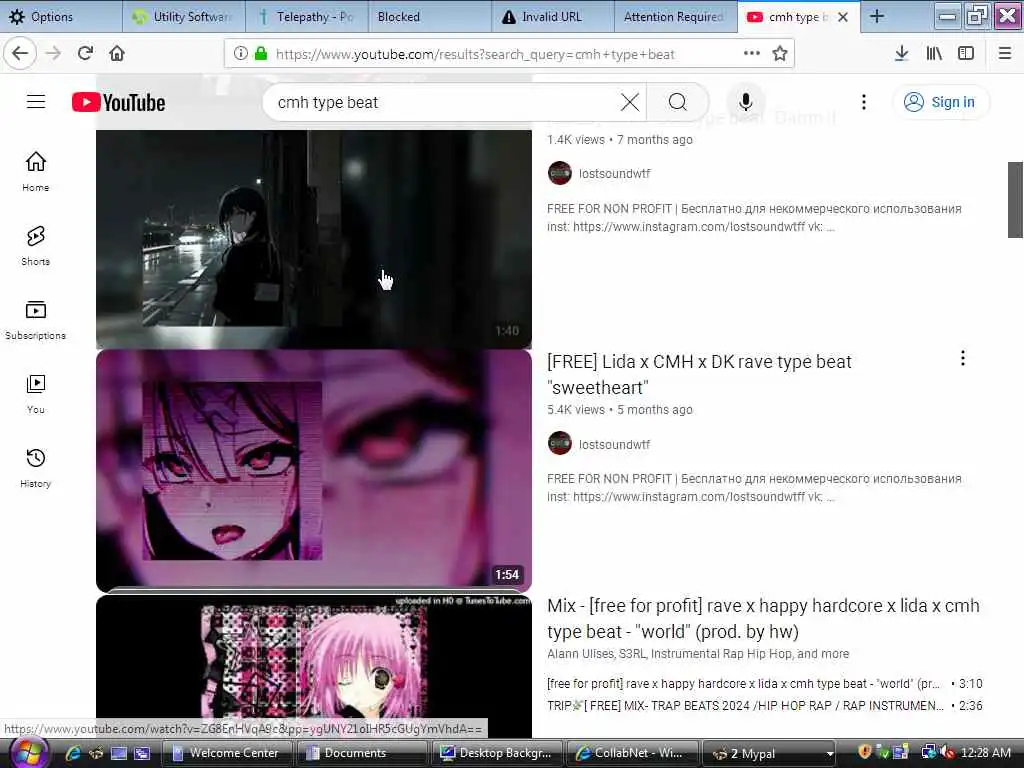Open a new browser tab with plus
This screenshot has width=1024, height=768.
point(876,16)
